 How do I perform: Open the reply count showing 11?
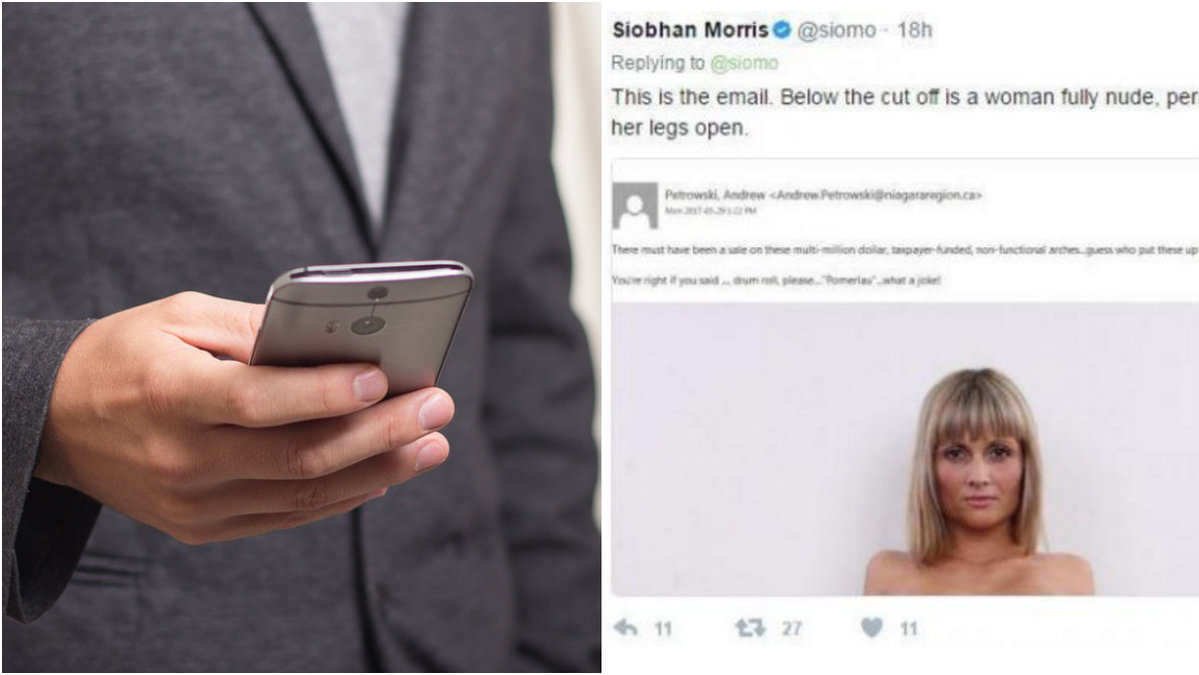coord(663,629)
